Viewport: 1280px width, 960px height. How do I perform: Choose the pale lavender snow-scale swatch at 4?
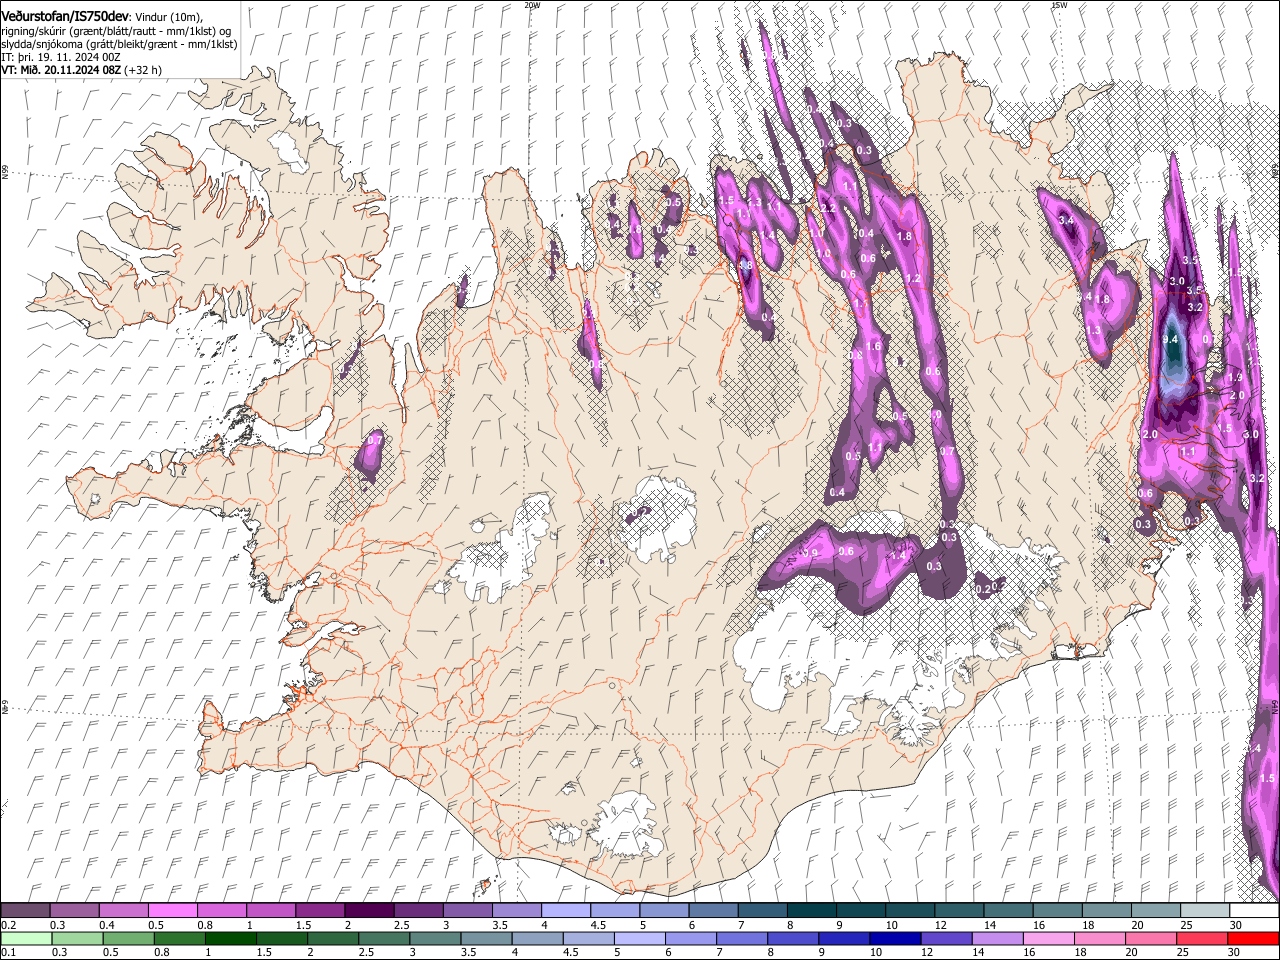564,911
